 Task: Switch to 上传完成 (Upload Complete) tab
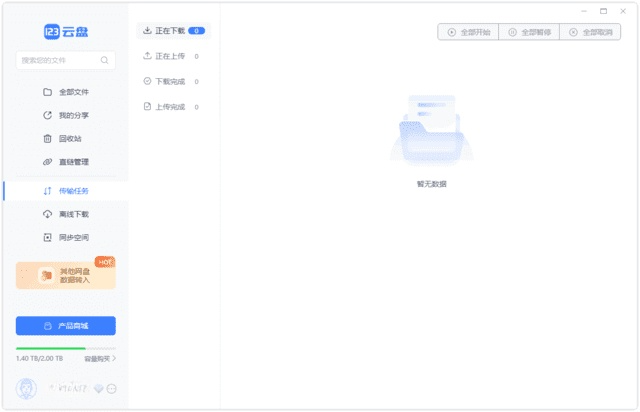coord(171,106)
